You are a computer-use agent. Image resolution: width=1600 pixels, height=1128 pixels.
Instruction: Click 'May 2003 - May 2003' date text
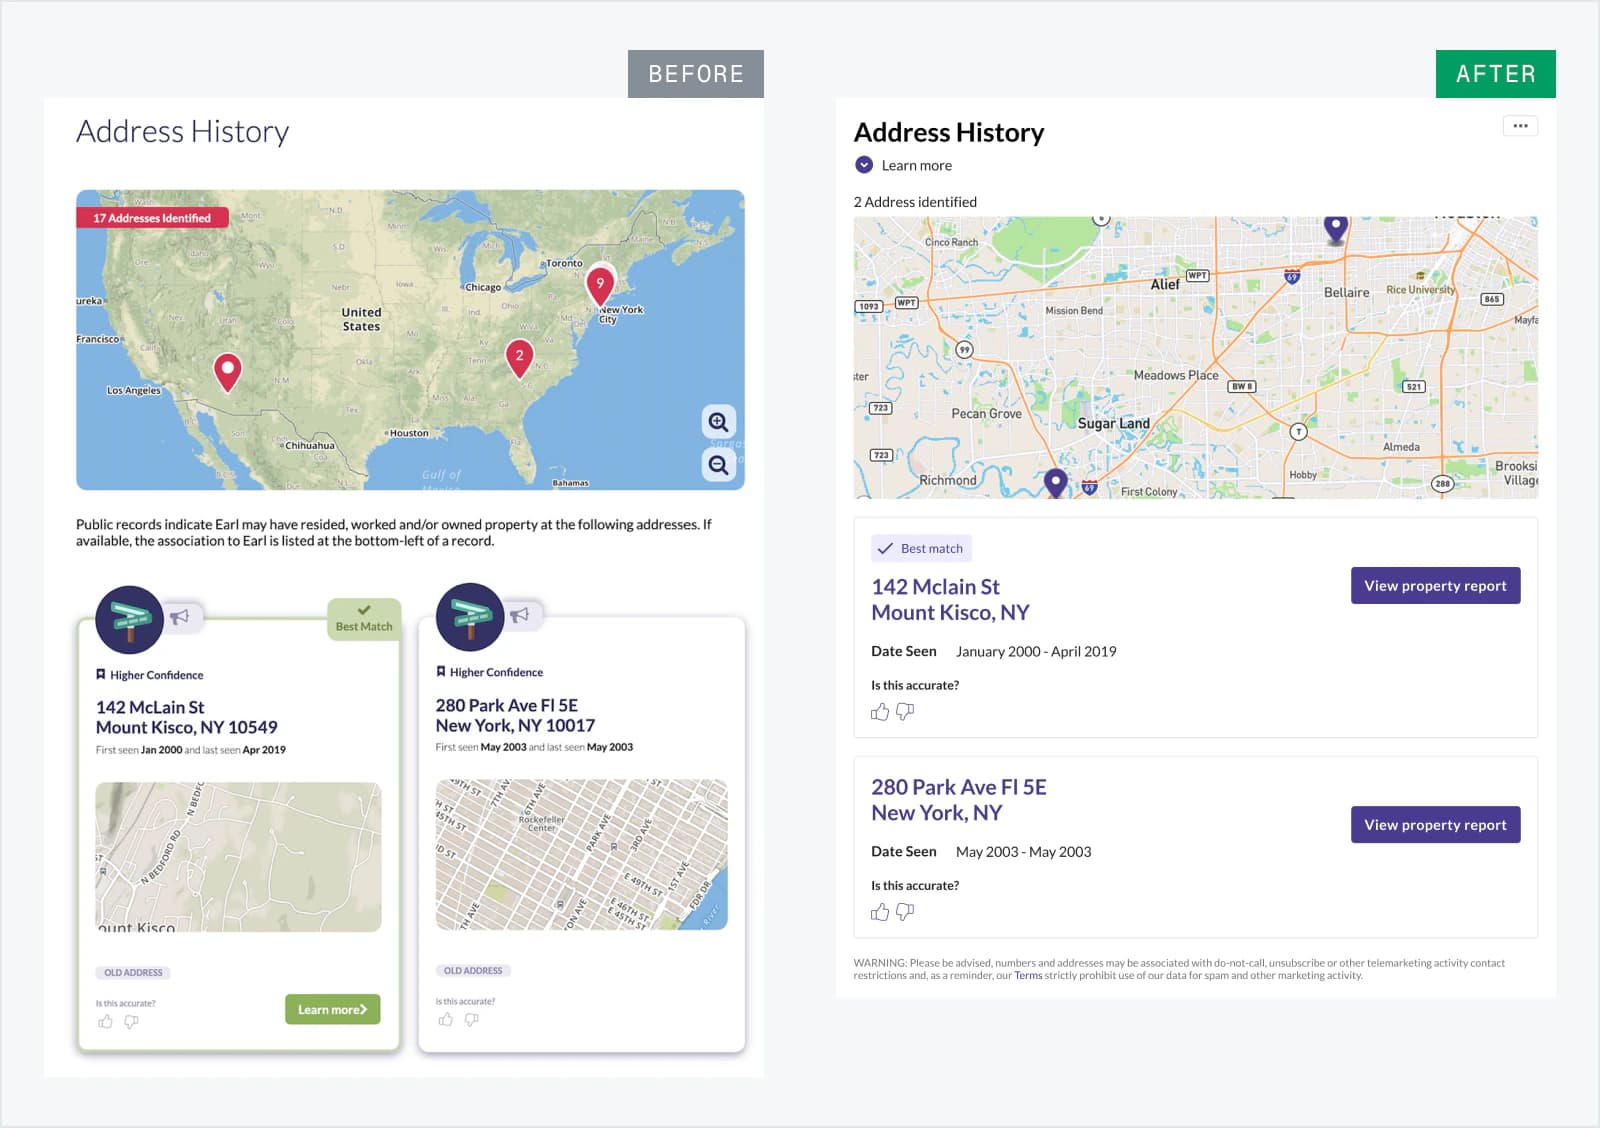[1023, 852]
